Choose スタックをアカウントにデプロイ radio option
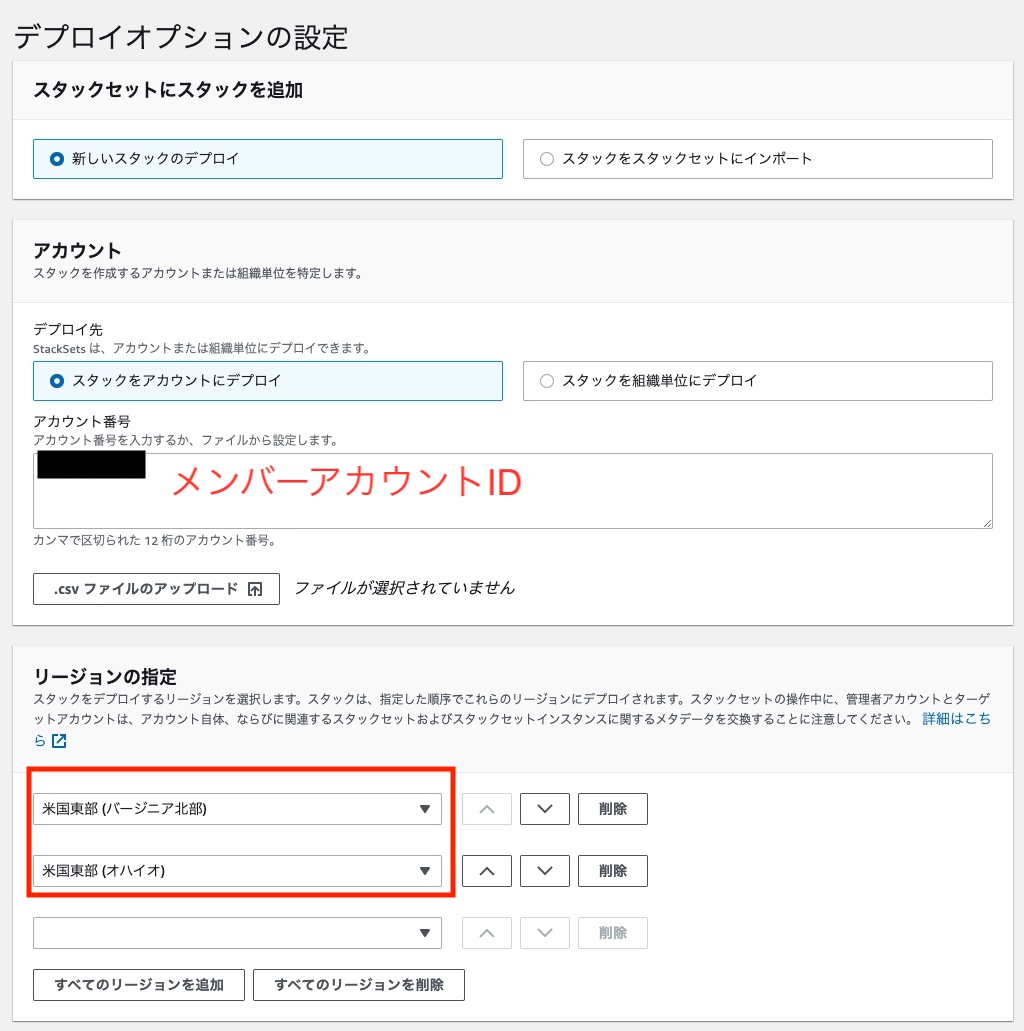Image resolution: width=1024 pixels, height=1031 pixels. (x=268, y=381)
